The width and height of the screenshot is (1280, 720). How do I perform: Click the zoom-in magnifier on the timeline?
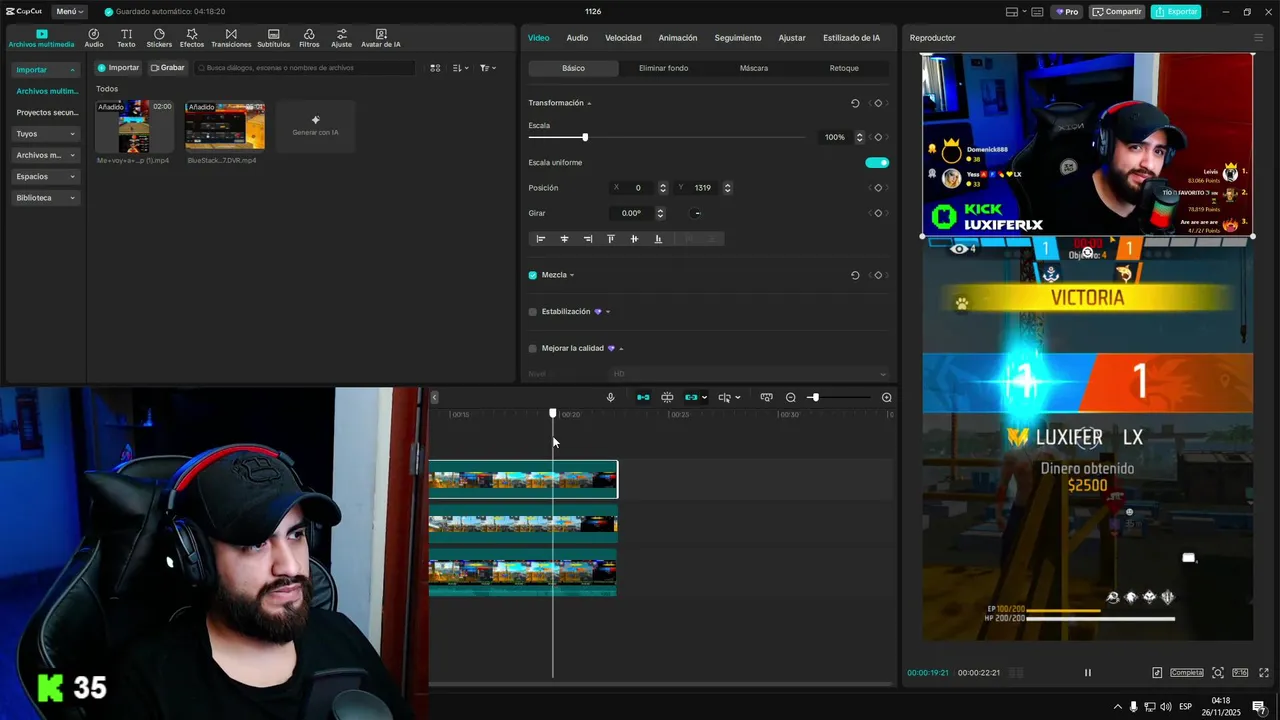(886, 397)
